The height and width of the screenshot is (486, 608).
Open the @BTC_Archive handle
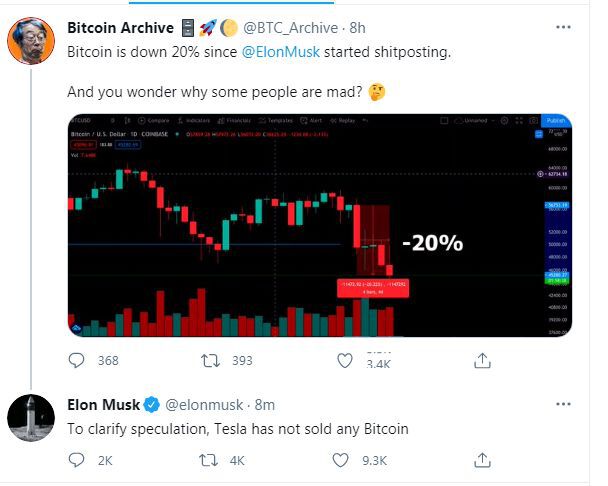point(290,28)
